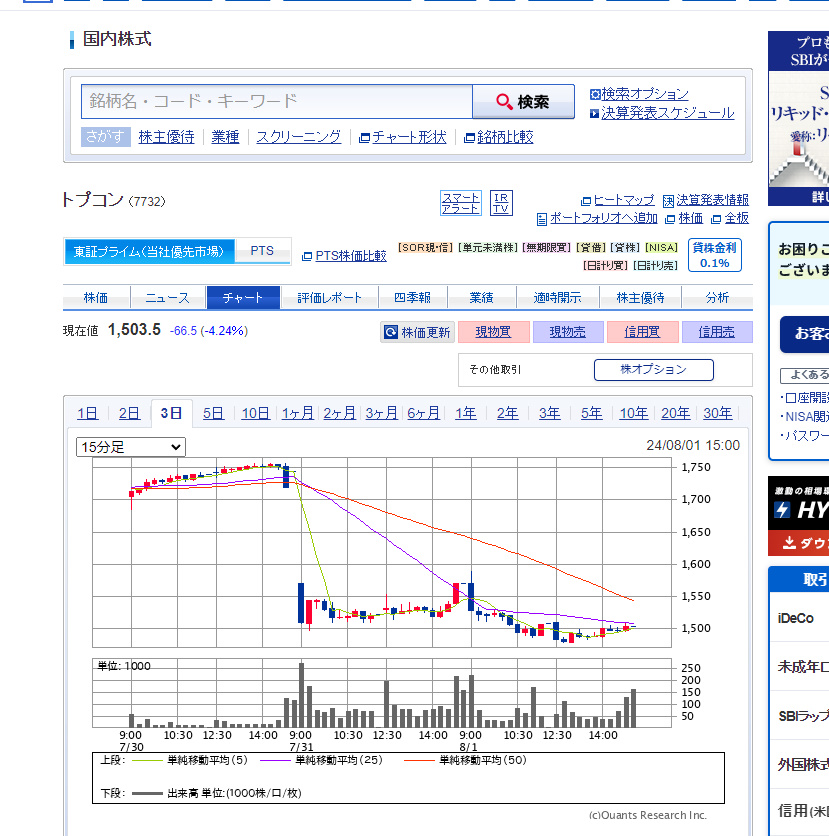The image size is (829, 836).
Task: Open 適時開示 tab
Action: [x=558, y=298]
